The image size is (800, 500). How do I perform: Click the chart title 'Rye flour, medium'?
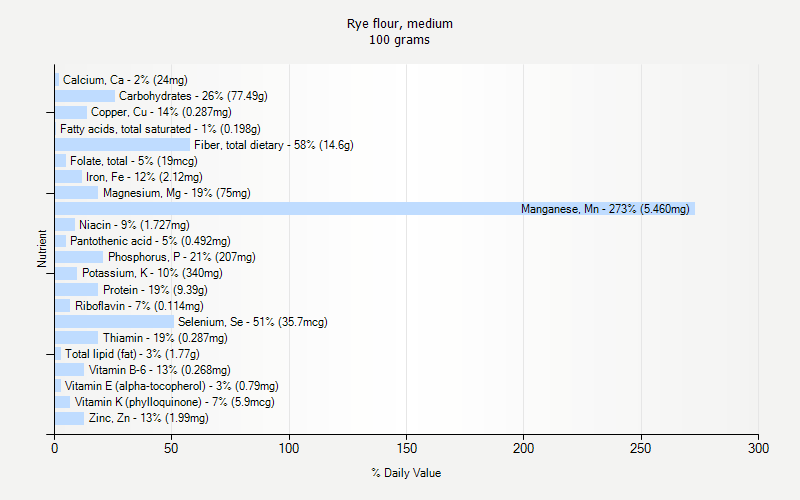pos(399,24)
